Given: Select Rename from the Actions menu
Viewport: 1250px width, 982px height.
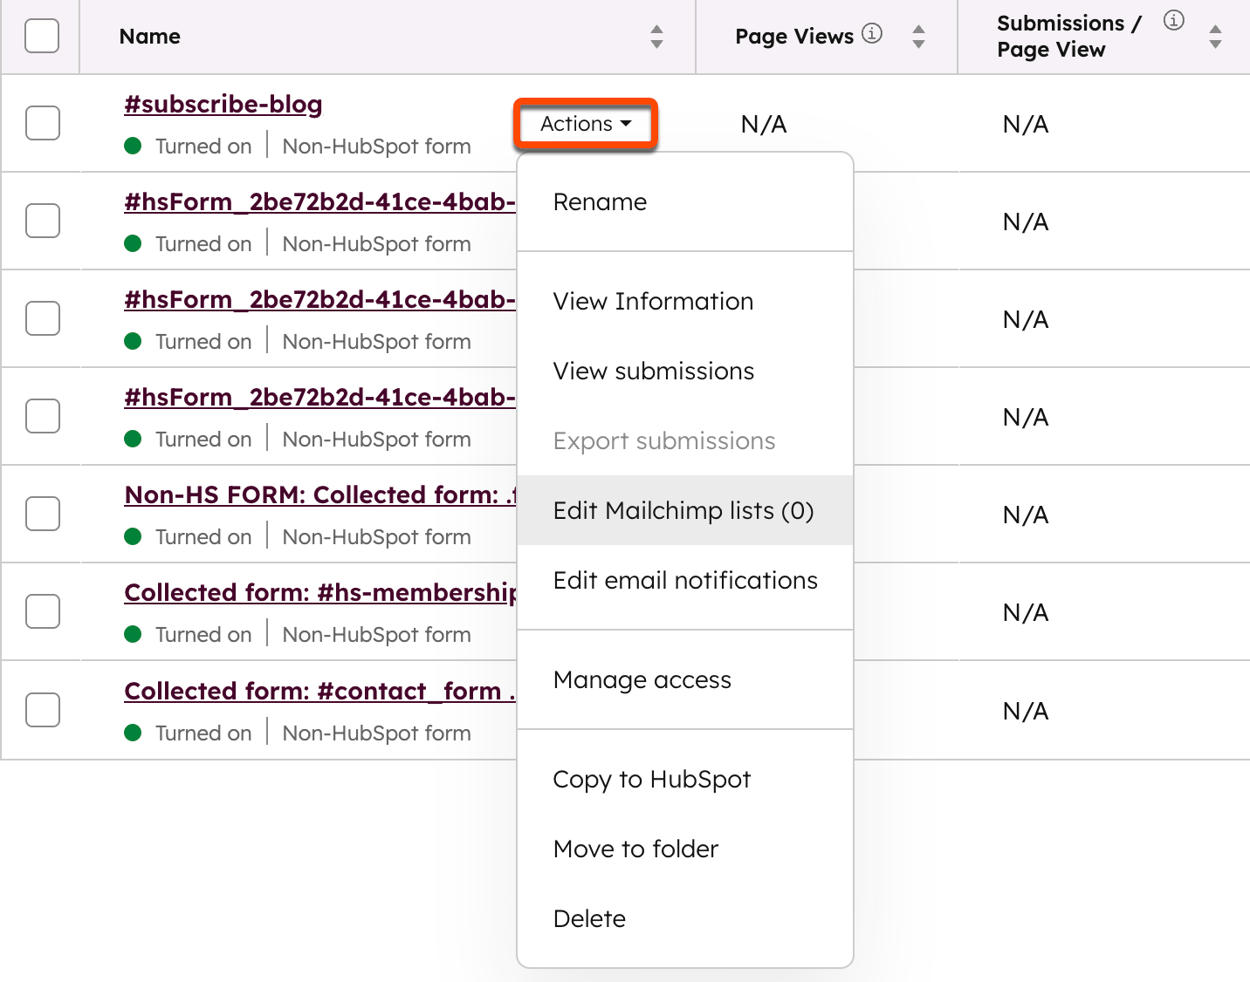Looking at the screenshot, I should point(600,201).
